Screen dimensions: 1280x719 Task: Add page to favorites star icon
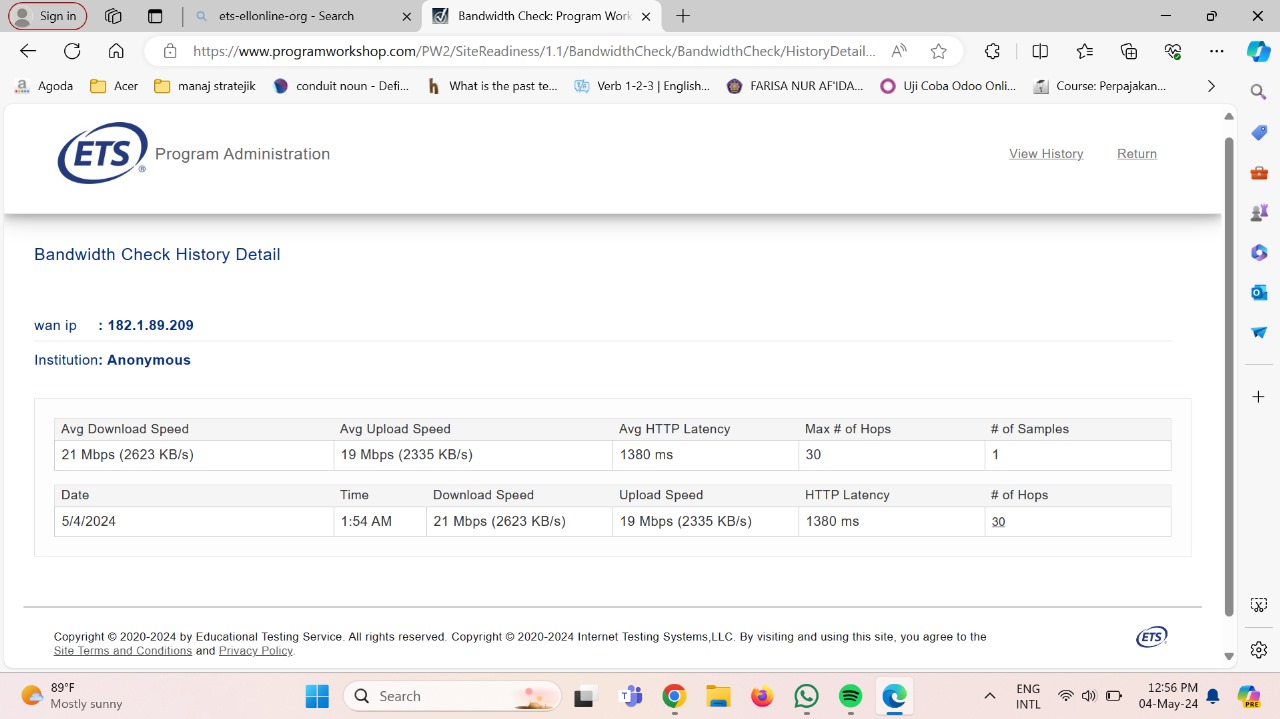pos(938,51)
